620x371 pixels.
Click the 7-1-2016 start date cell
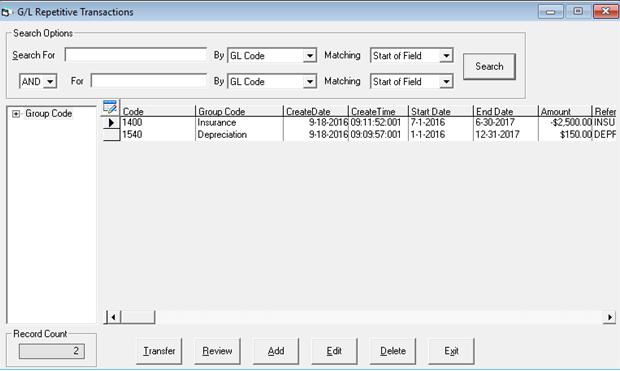point(440,123)
